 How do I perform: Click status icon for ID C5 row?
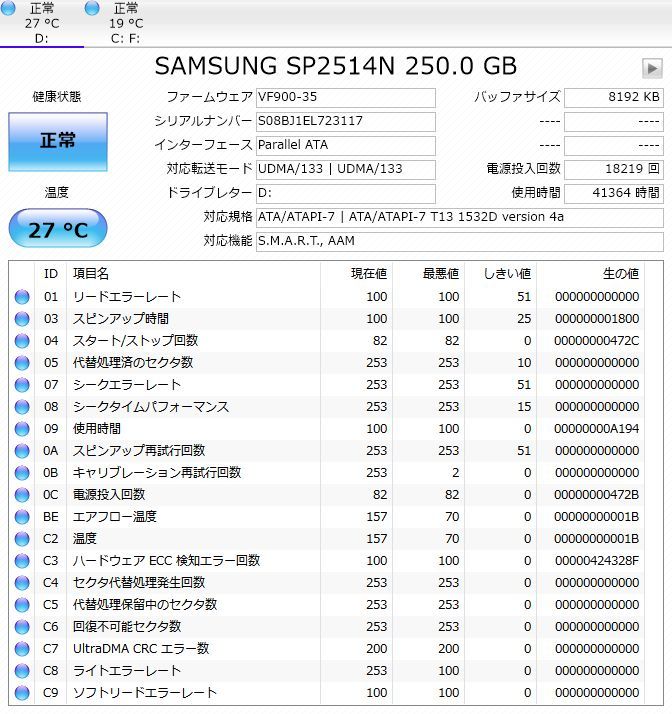(22, 605)
